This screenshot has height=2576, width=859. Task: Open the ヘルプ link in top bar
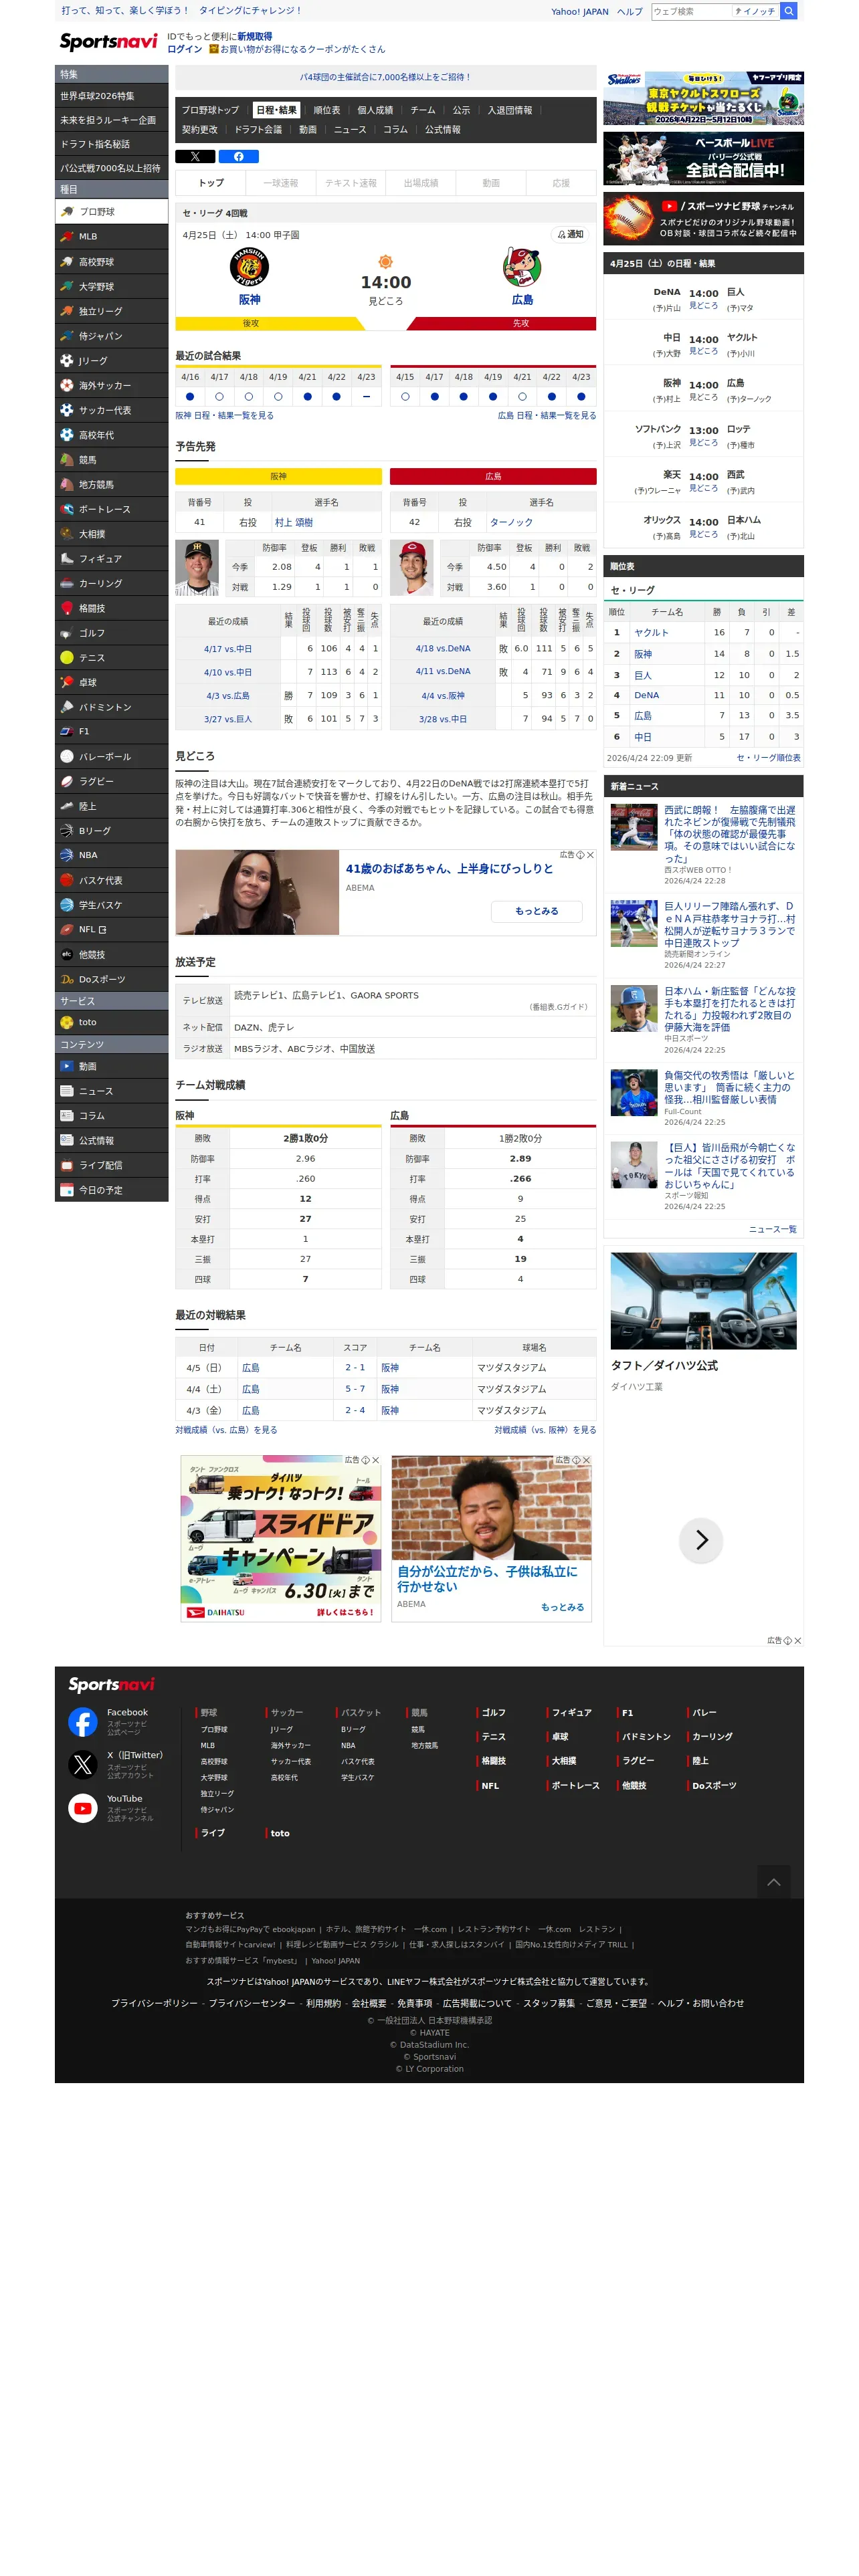(630, 12)
